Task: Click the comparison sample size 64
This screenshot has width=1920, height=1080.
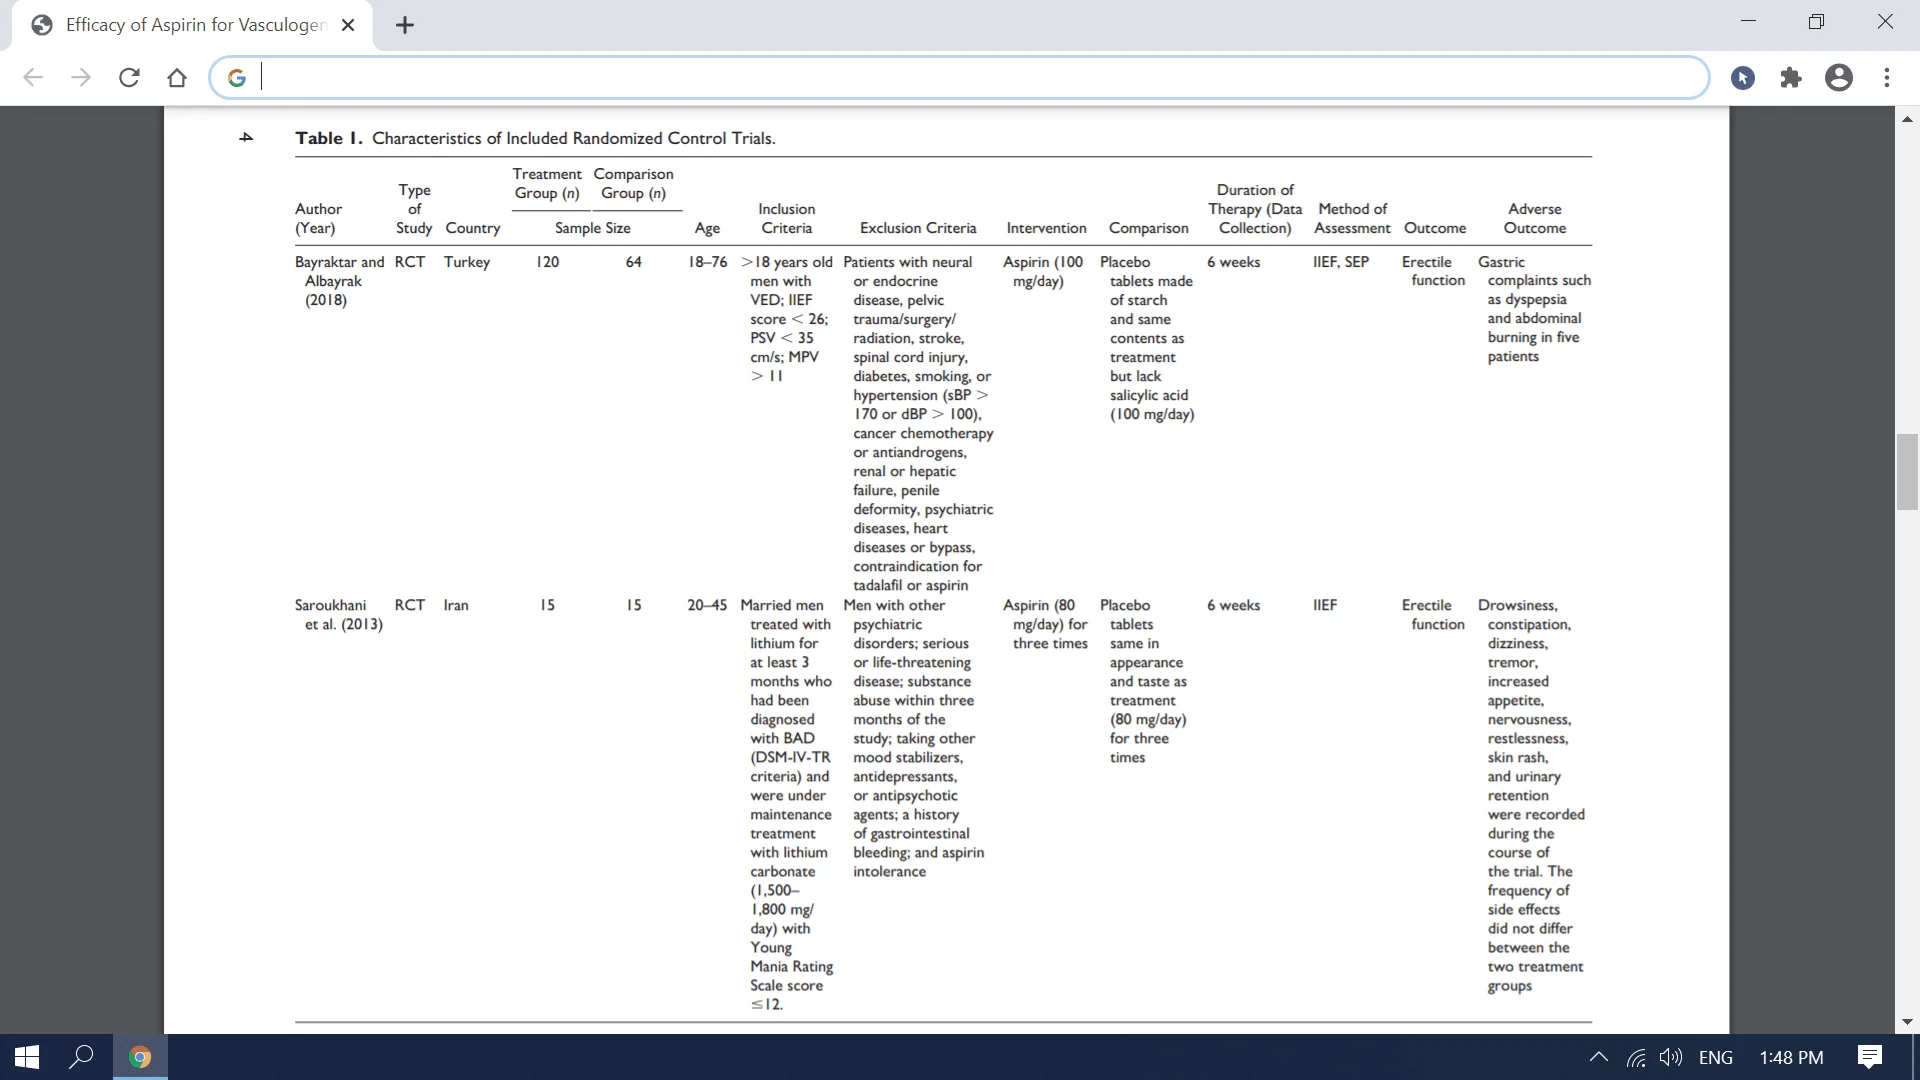Action: (634, 262)
